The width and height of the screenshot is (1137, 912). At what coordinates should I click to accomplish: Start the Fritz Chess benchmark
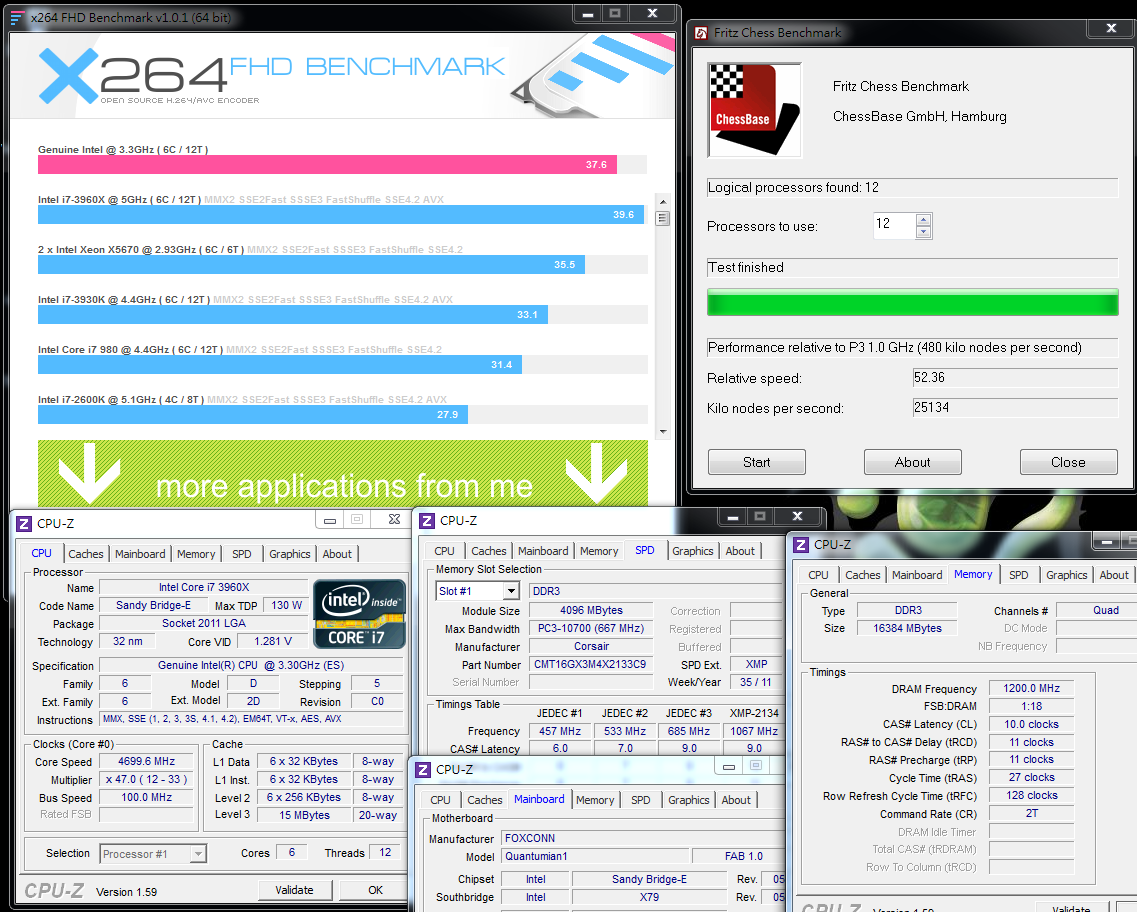click(x=756, y=462)
